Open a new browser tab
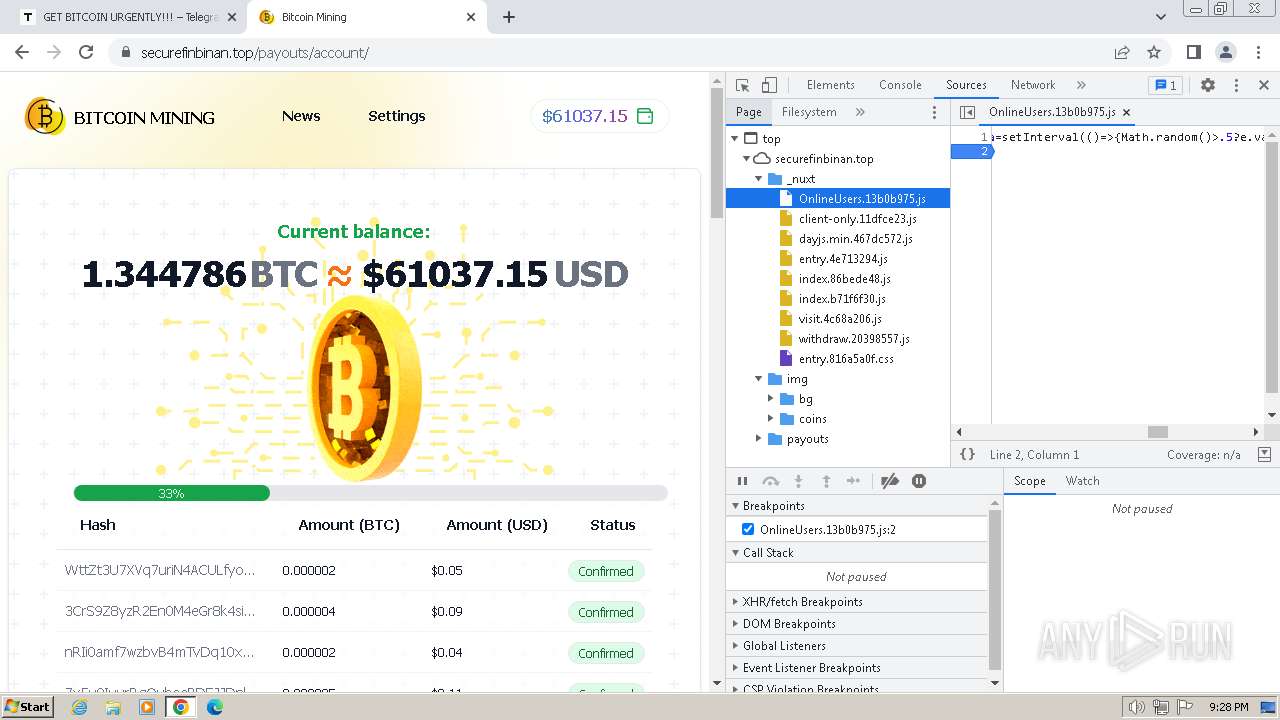The width and height of the screenshot is (1280, 720). pos(509,17)
